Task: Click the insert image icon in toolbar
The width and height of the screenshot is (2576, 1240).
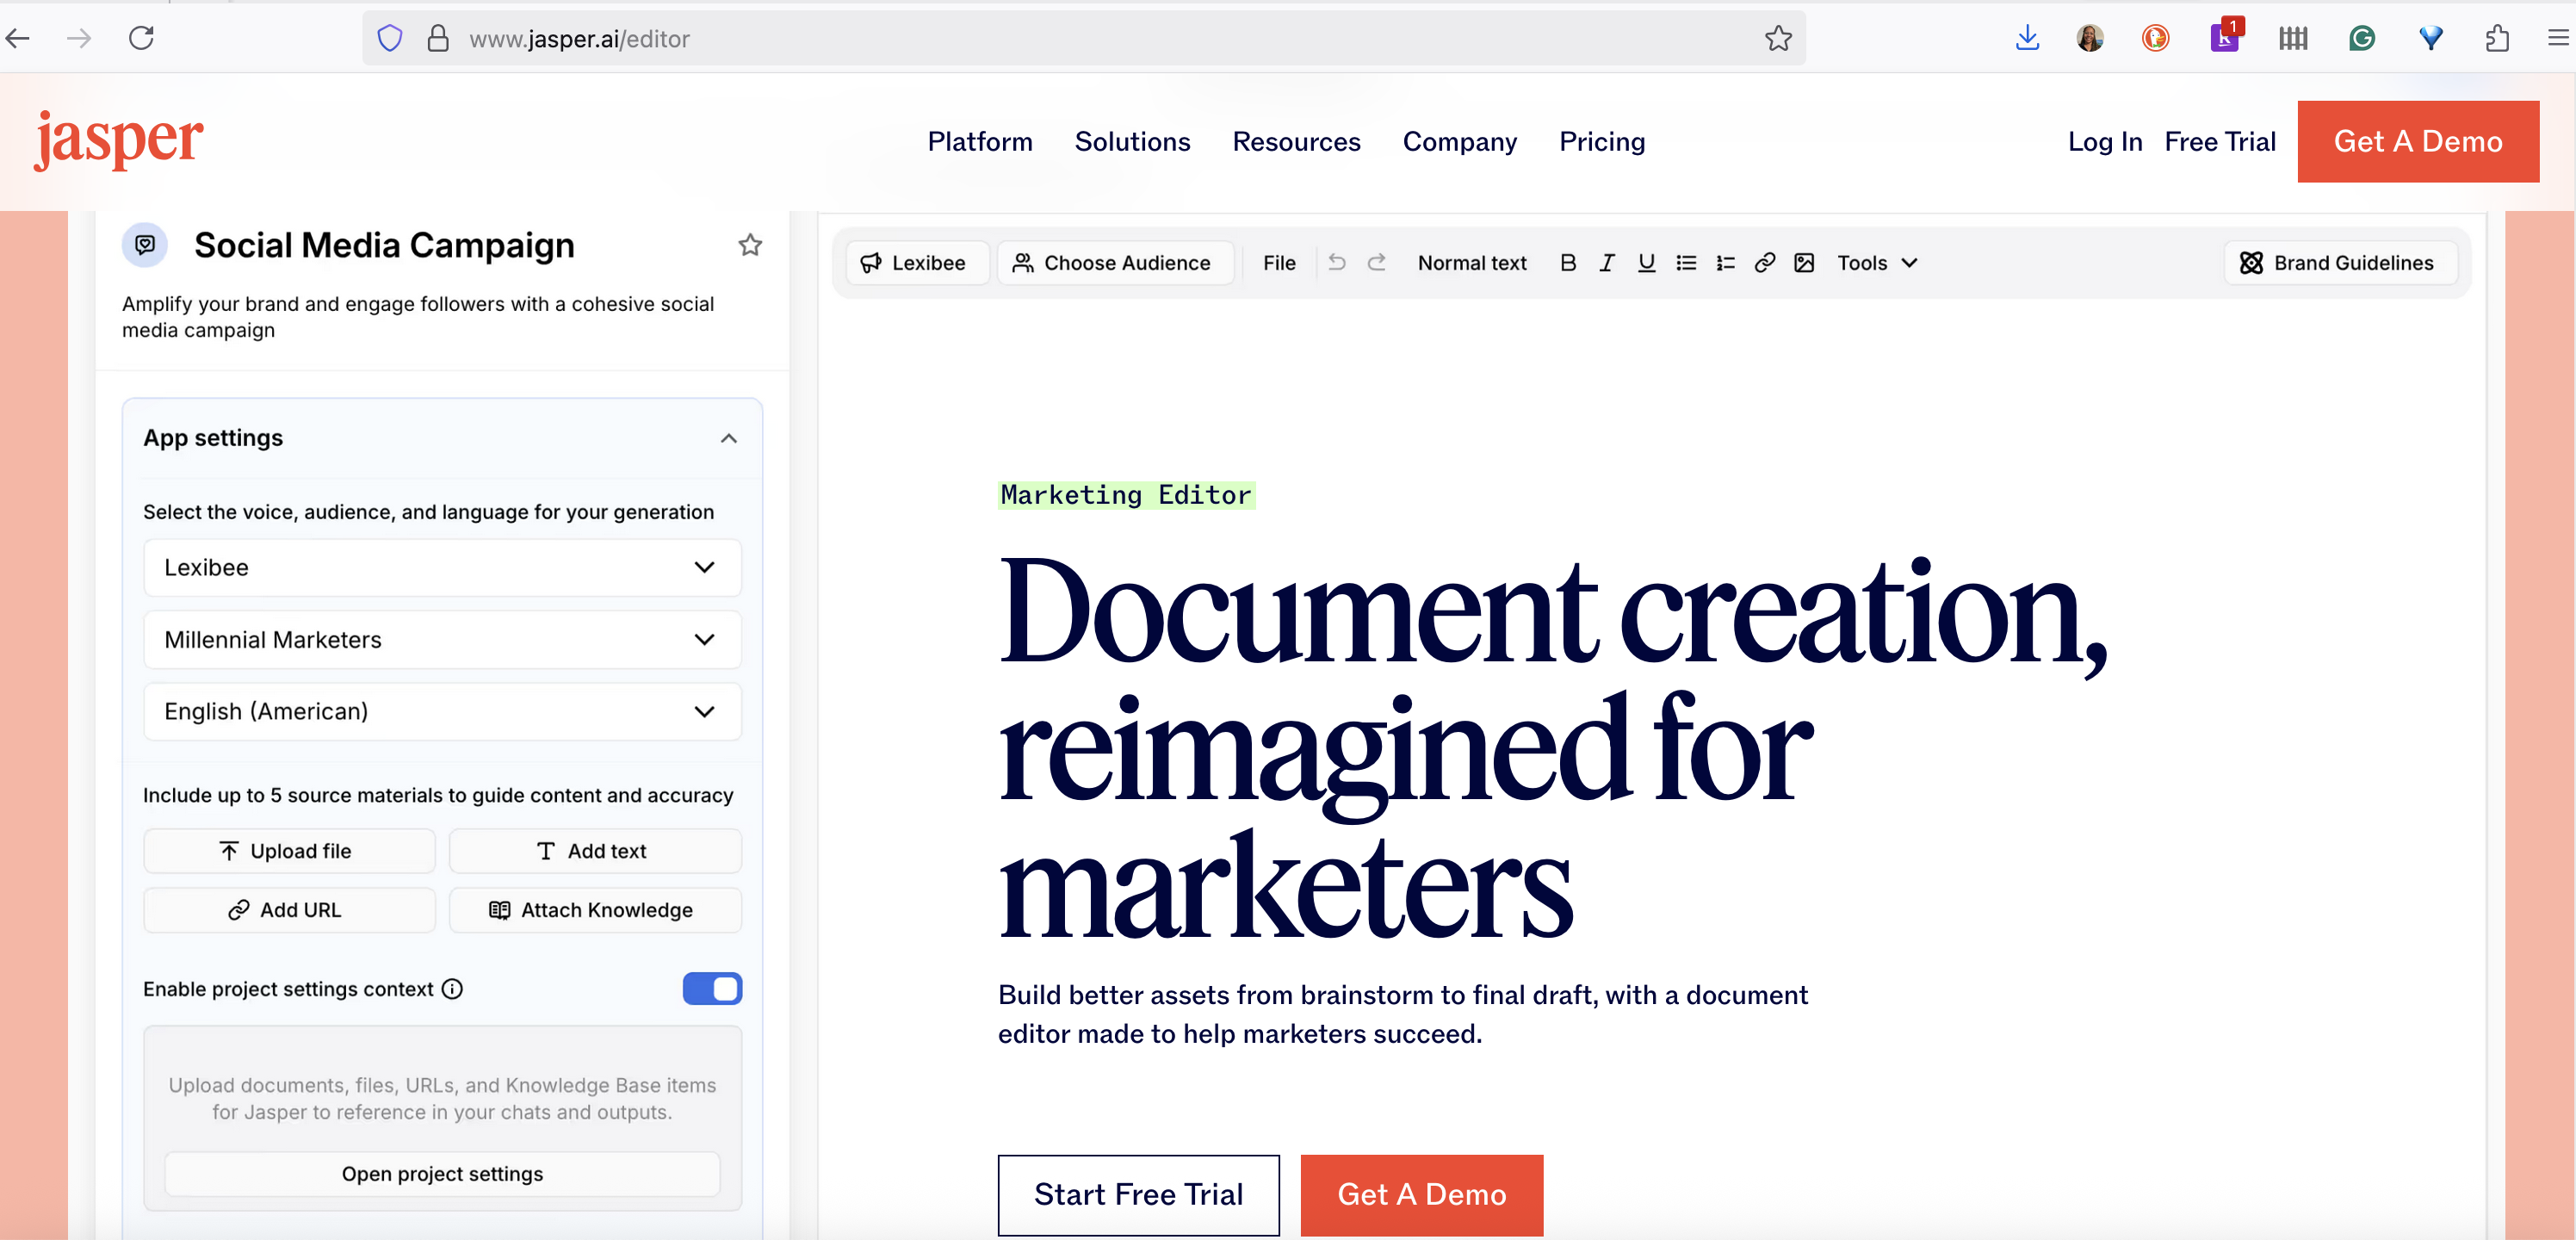Action: pyautogui.click(x=1804, y=263)
